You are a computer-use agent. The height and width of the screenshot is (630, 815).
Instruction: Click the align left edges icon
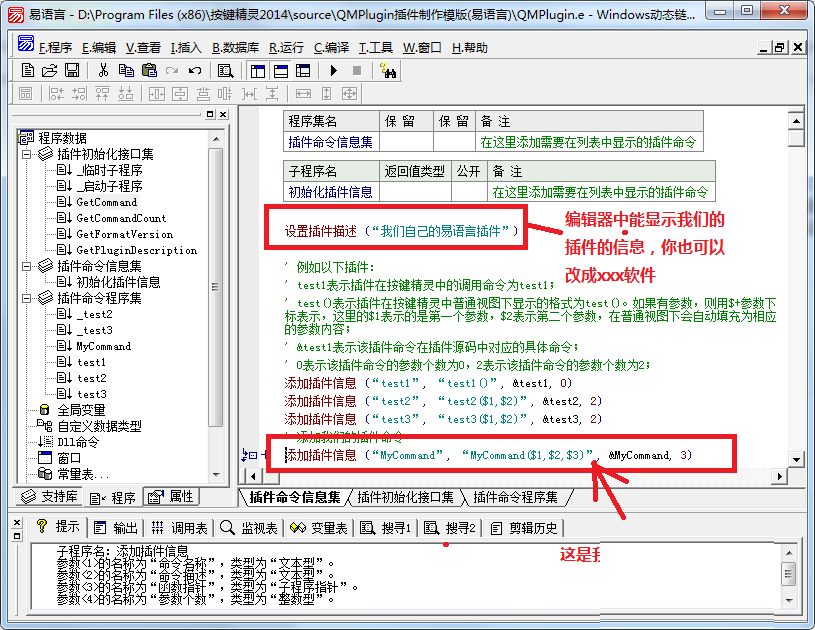pyautogui.click(x=56, y=94)
